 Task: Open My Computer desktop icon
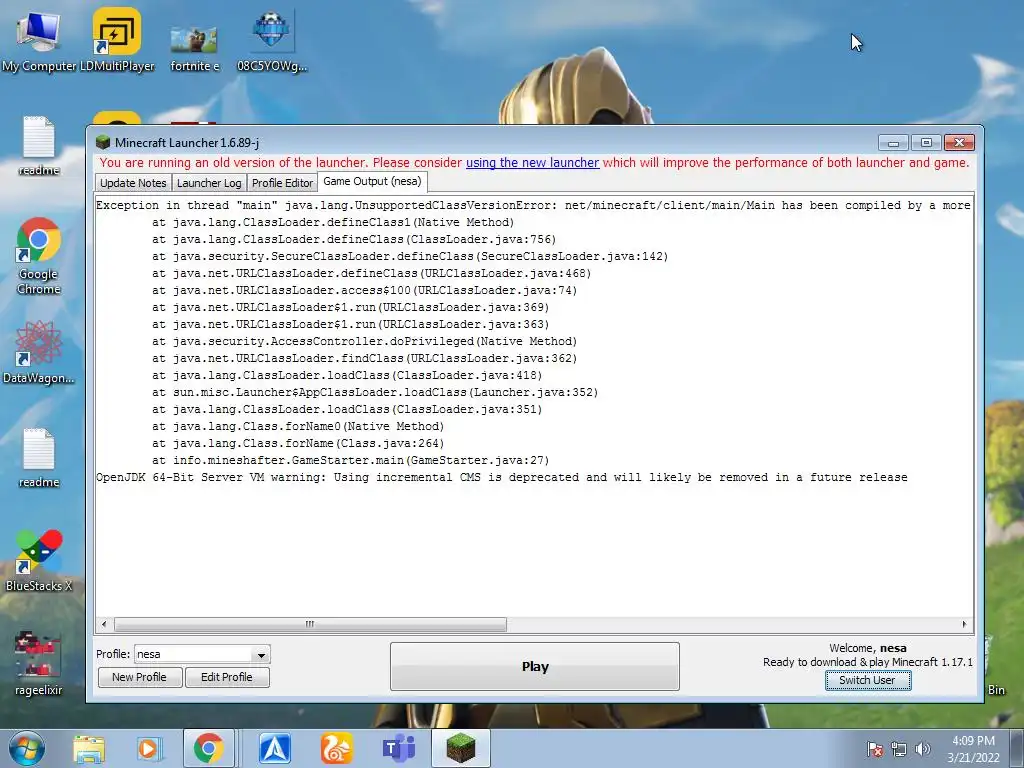(x=39, y=40)
